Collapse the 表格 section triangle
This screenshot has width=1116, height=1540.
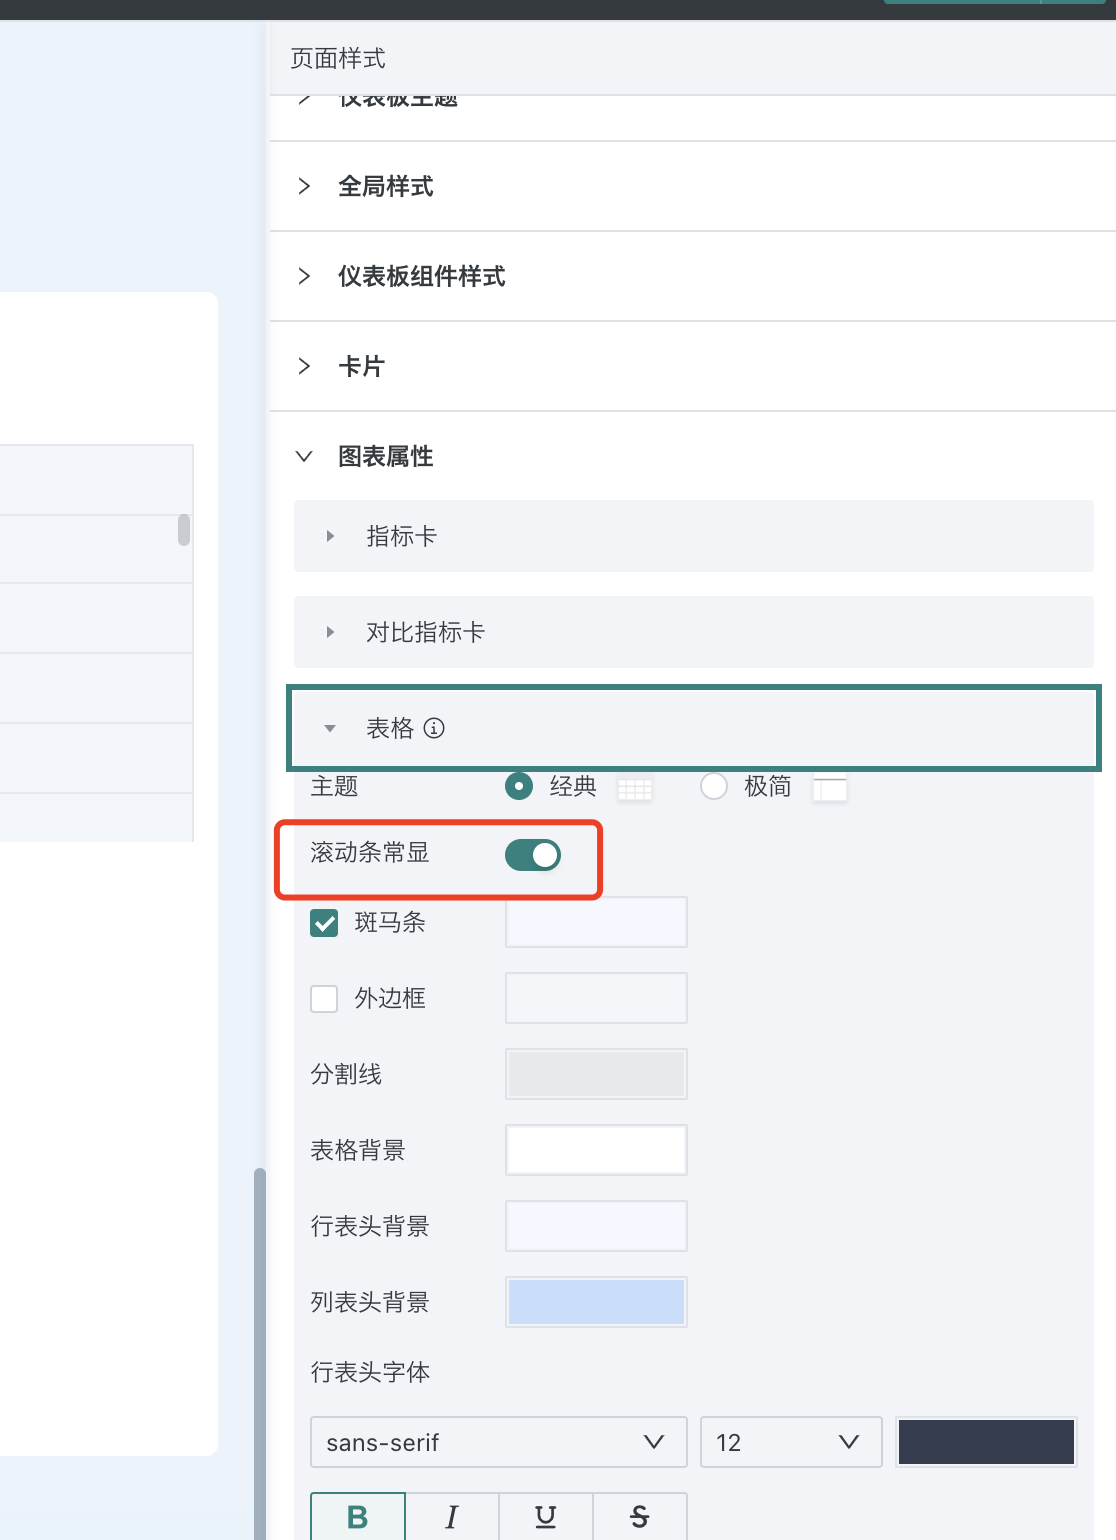tap(330, 728)
